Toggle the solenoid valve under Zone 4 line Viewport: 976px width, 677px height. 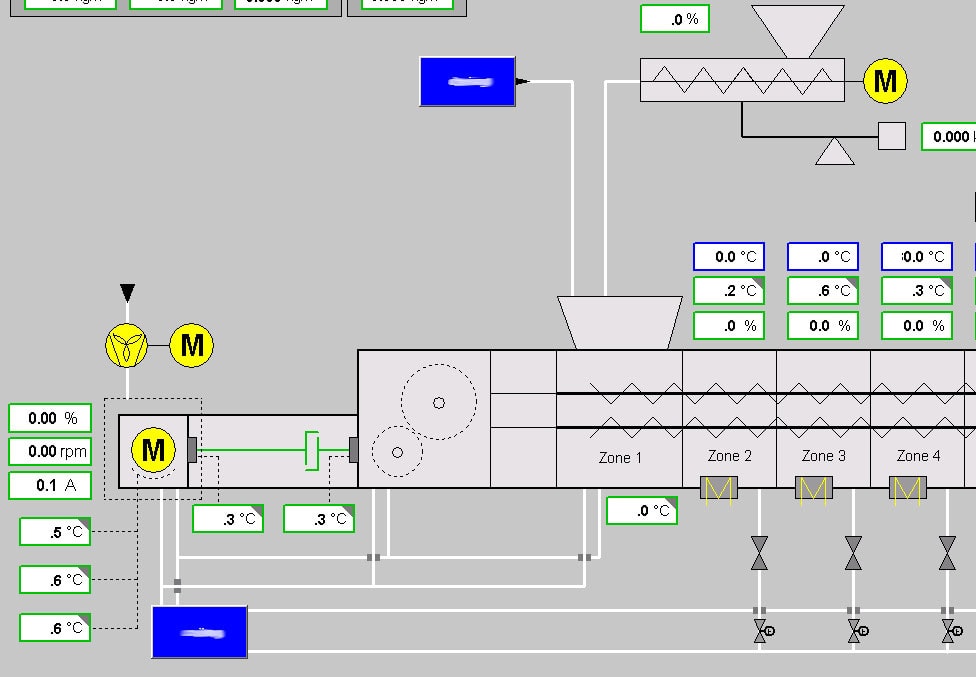[x=952, y=631]
